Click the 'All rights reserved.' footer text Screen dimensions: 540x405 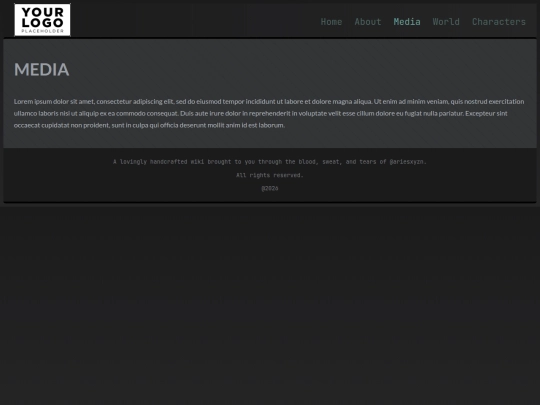pyautogui.click(x=270, y=175)
